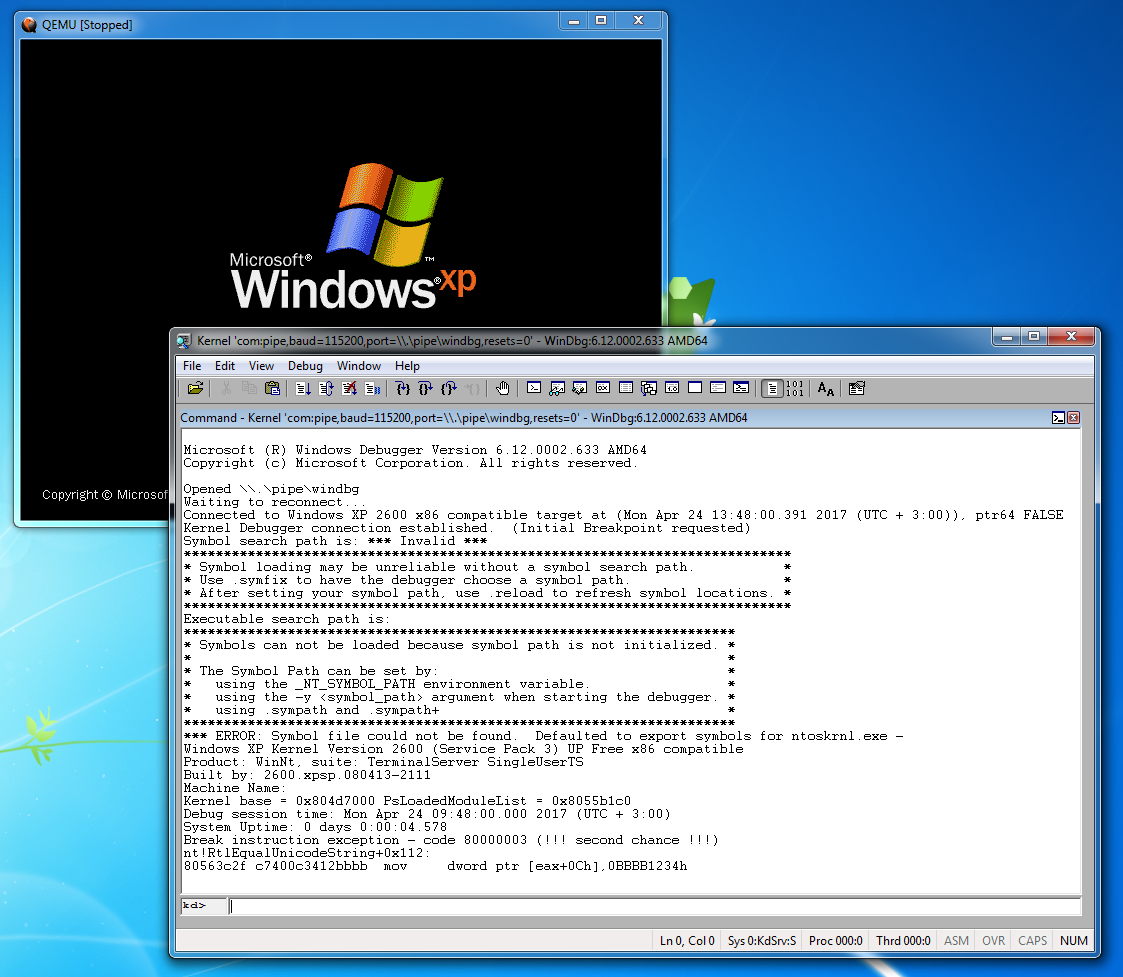
Task: Open the Disassembly window toolbar icon
Action: (x=673, y=388)
